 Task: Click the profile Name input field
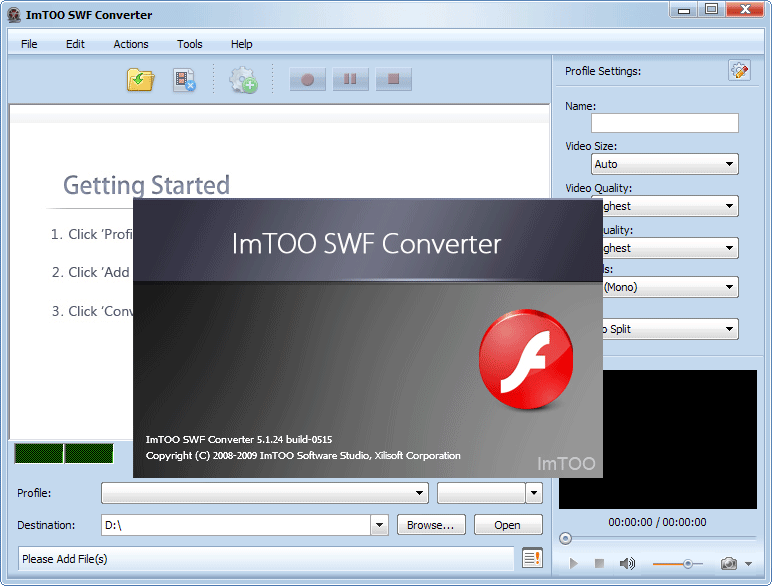coord(665,123)
